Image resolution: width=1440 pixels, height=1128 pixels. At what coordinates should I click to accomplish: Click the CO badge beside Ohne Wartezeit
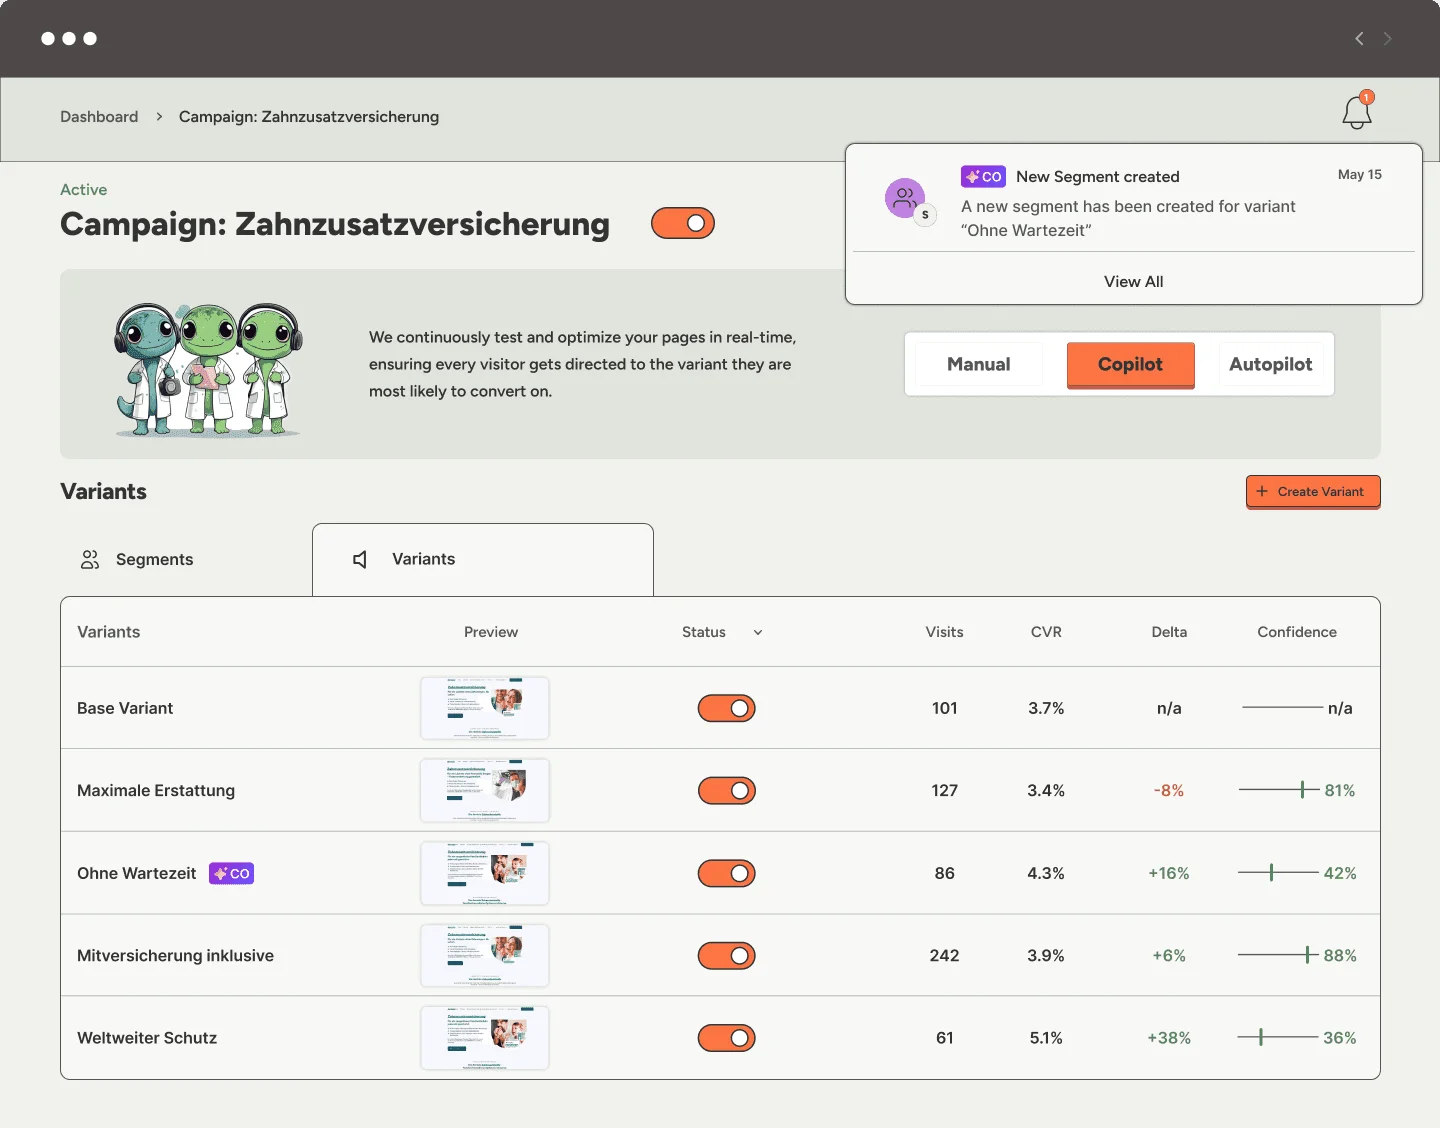[231, 873]
